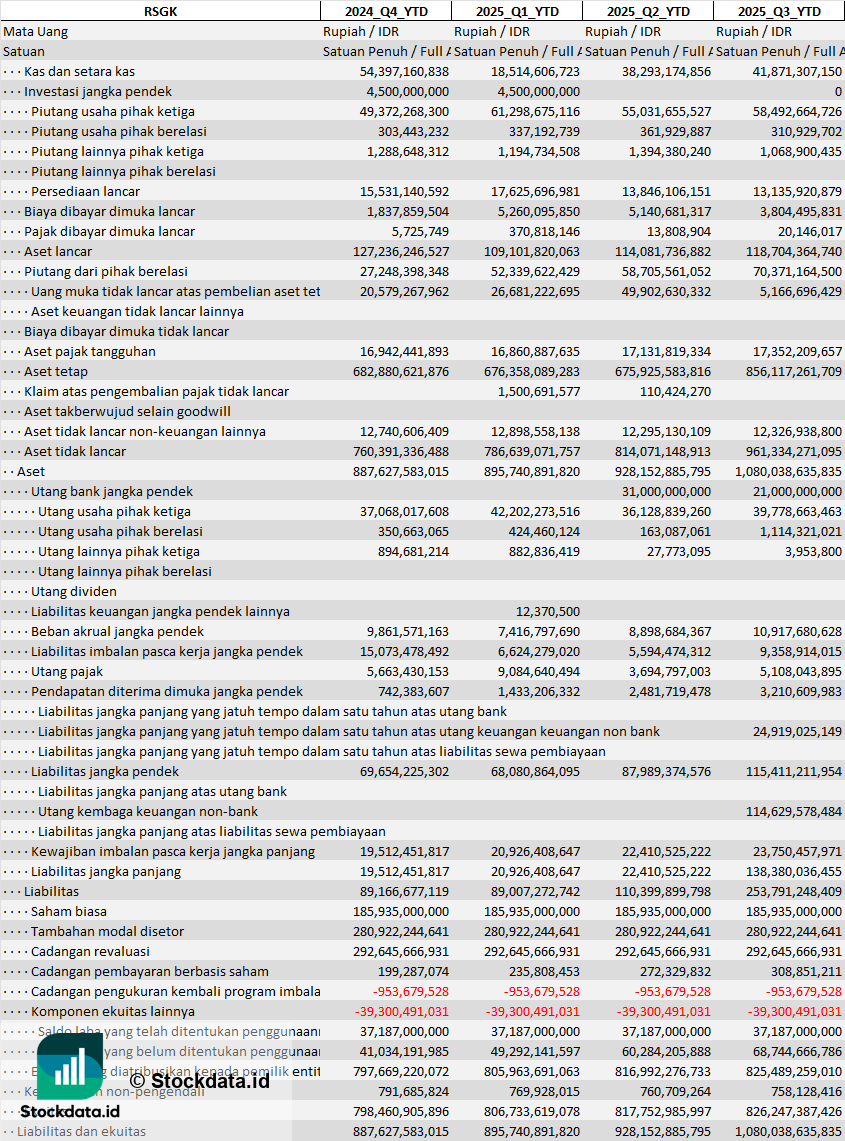Select Utang kembaga keuangan non-bank label
Image resolution: width=845 pixels, height=1141 pixels.
tap(148, 812)
